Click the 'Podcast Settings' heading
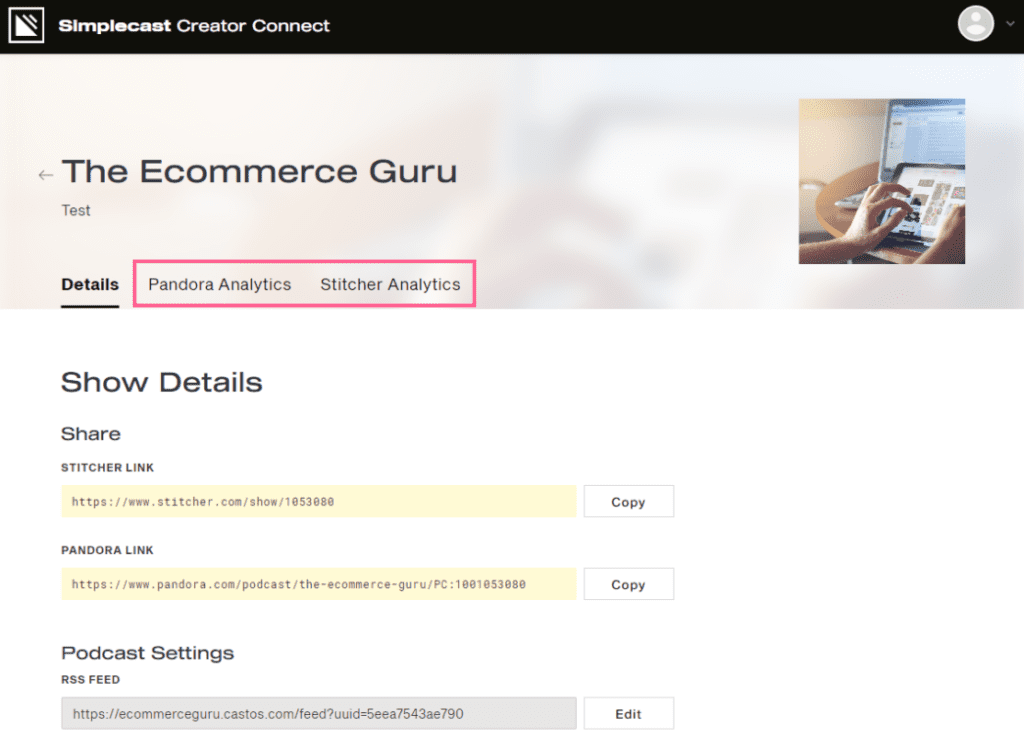The image size is (1024, 750). [x=148, y=653]
